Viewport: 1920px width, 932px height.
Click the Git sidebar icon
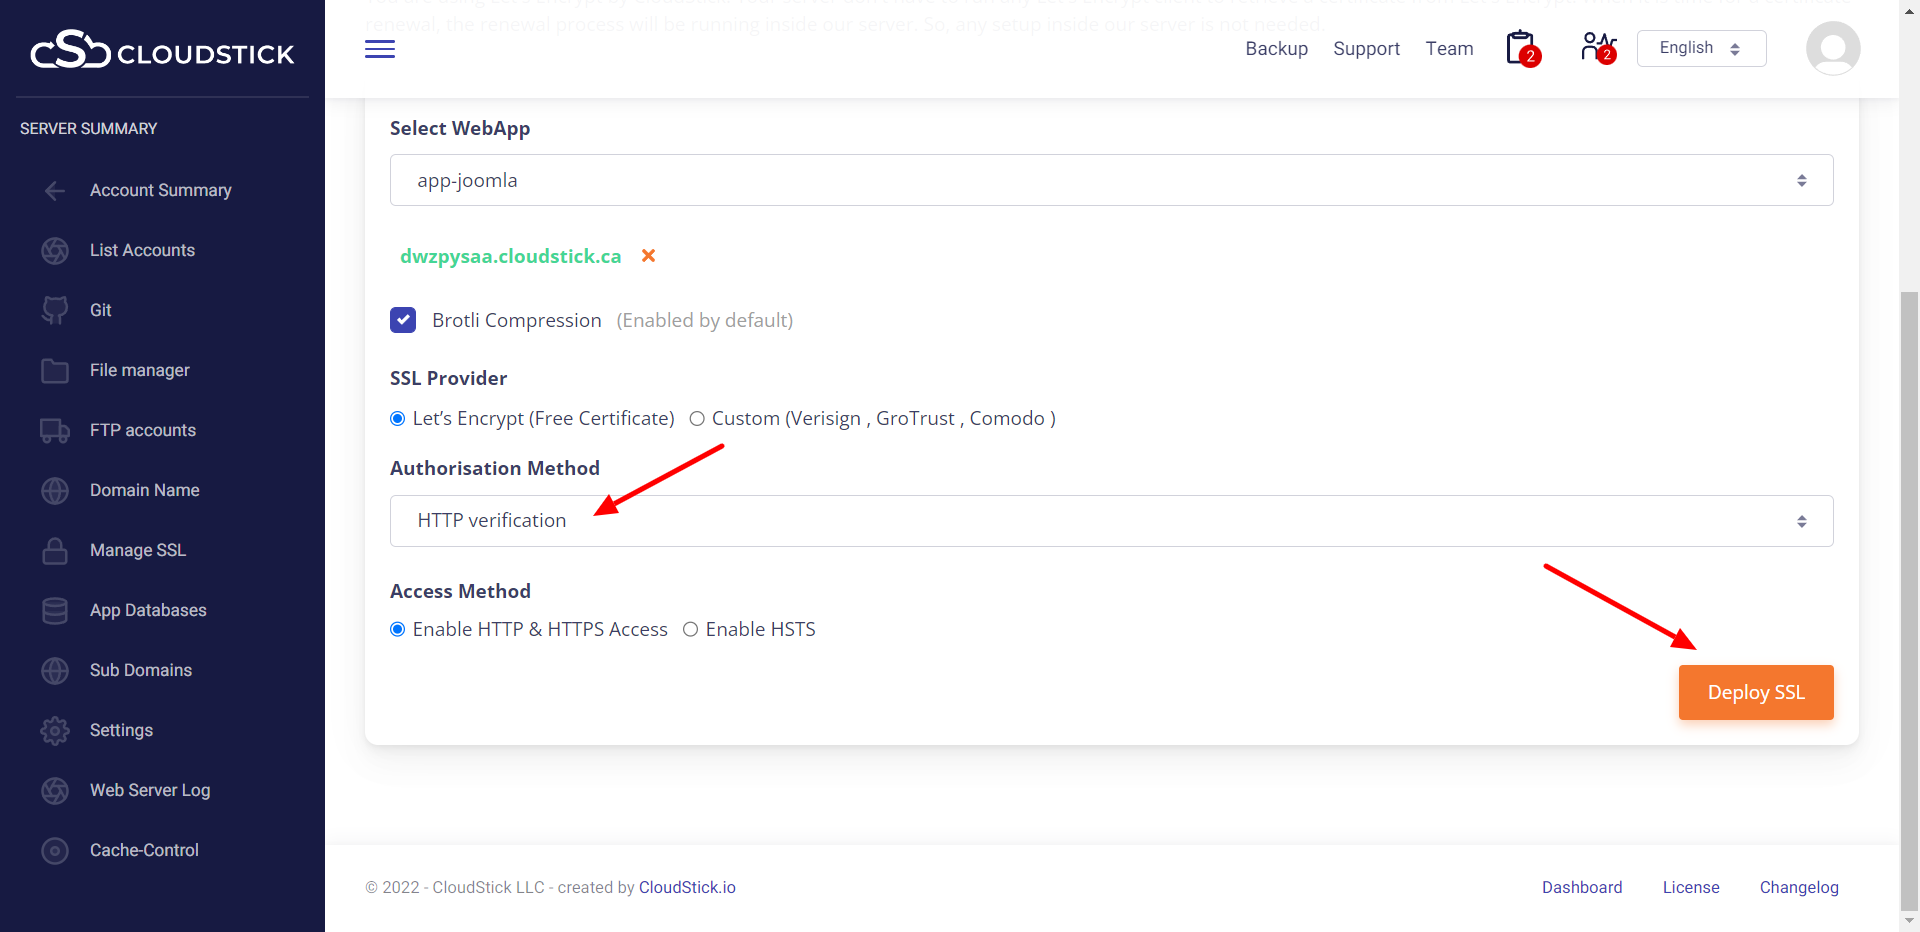(x=55, y=310)
